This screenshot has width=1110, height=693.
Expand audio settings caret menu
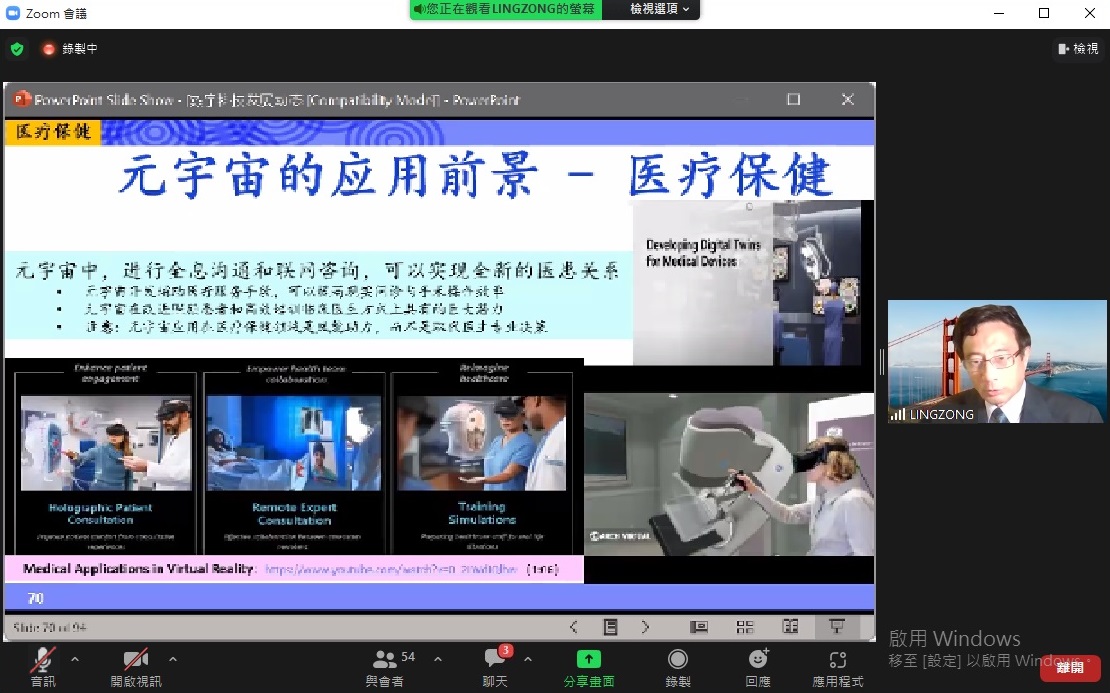[x=75, y=659]
